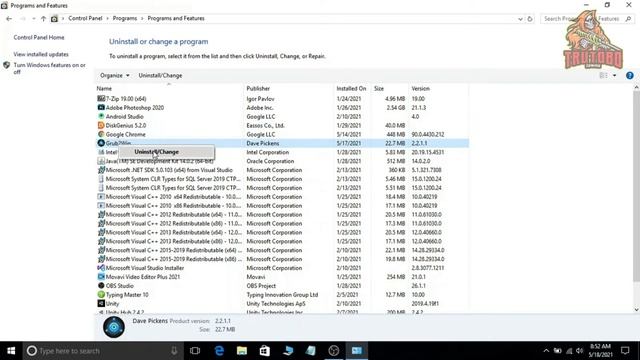Screen dimensions: 640x360
Task: Click the Google Chrome program icon
Action: (101, 134)
